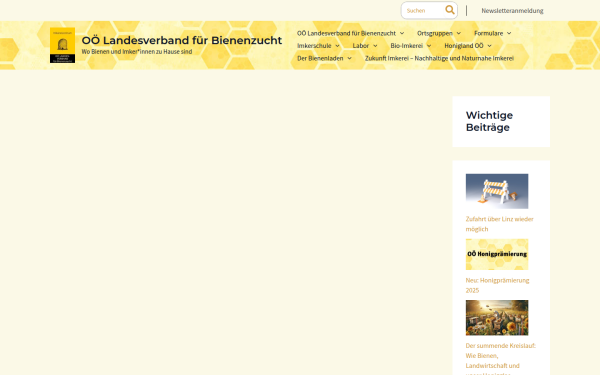Viewport: 600px width, 375px height.
Task: Open the Formulare menu item
Action: click(488, 33)
